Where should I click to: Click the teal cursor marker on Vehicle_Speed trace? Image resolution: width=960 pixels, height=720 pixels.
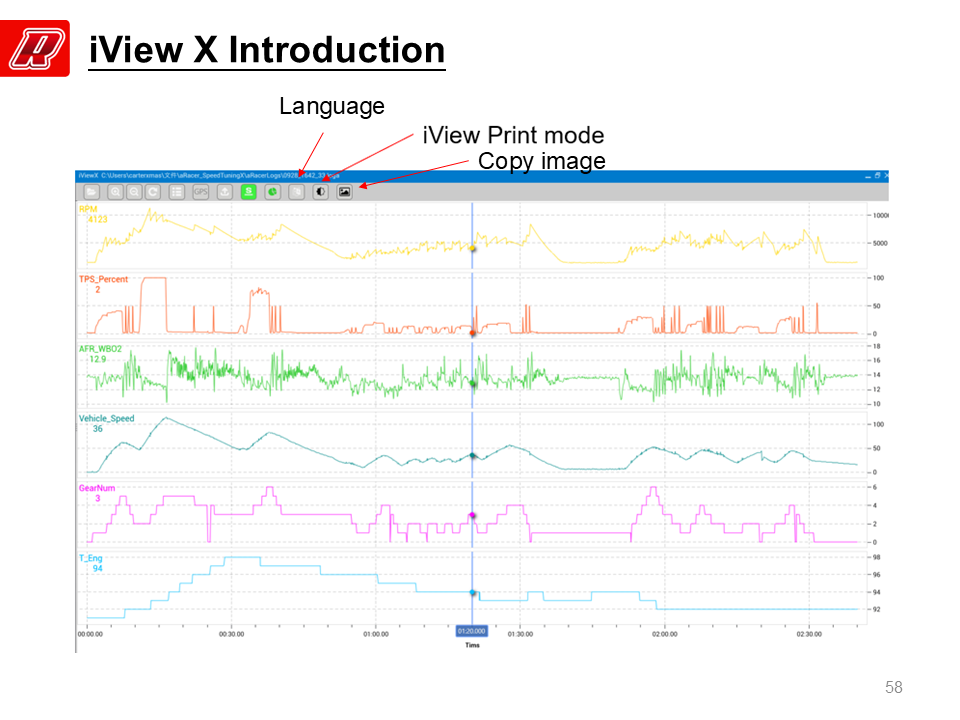tap(473, 456)
